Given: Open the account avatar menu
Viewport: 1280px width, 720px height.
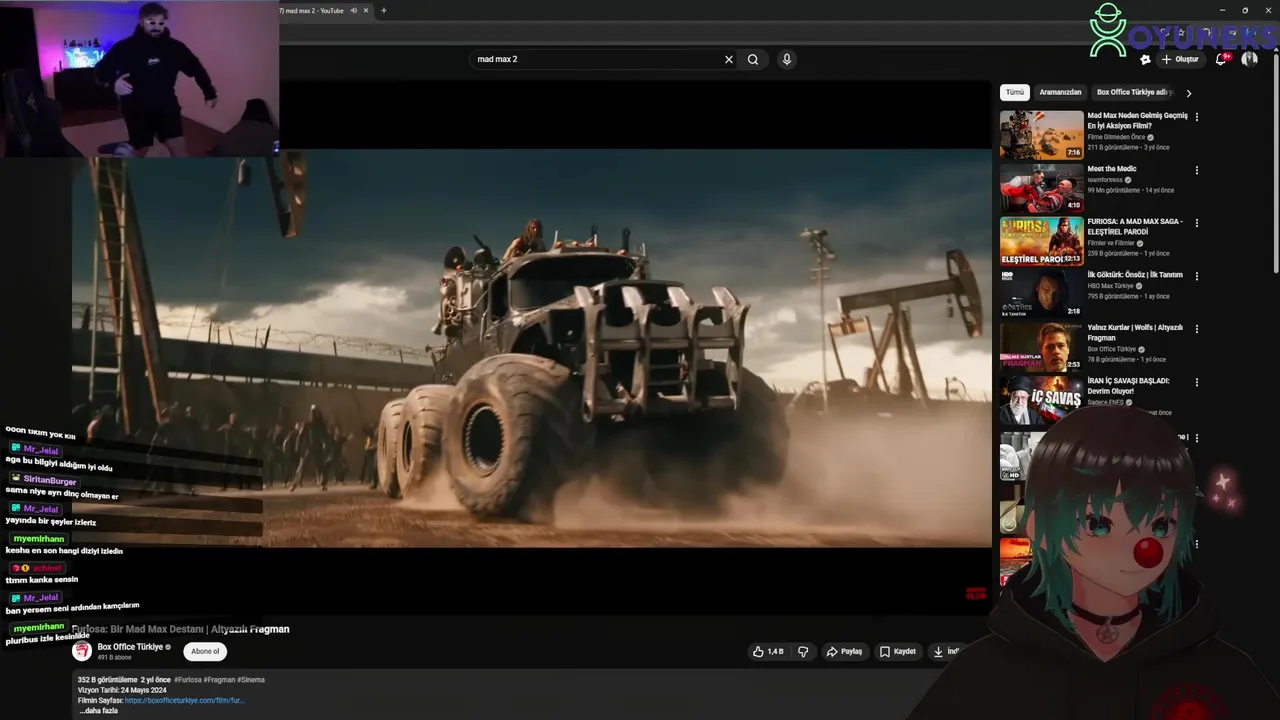Looking at the screenshot, I should [1249, 59].
